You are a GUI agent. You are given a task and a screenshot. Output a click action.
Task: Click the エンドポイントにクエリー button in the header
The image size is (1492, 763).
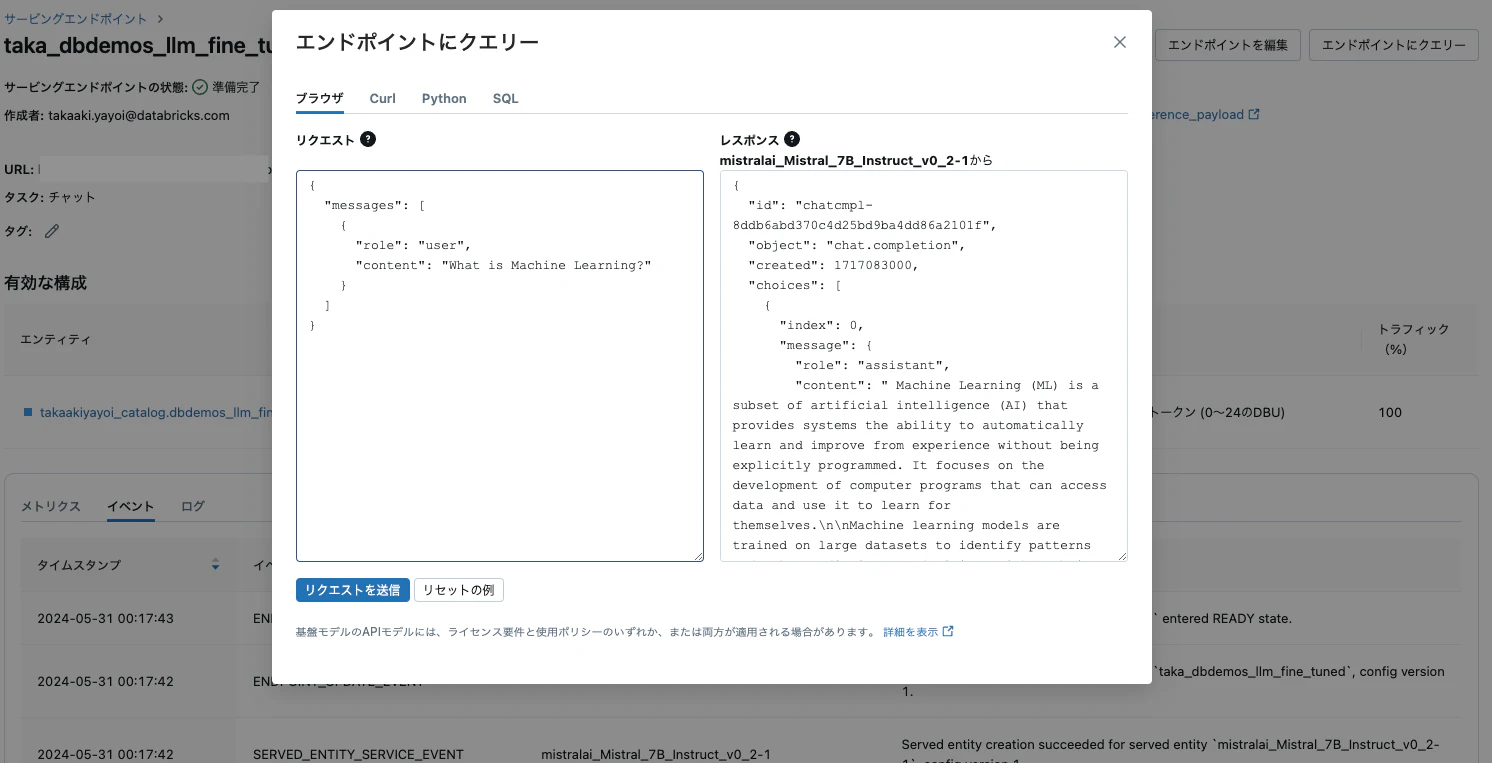[1394, 45]
